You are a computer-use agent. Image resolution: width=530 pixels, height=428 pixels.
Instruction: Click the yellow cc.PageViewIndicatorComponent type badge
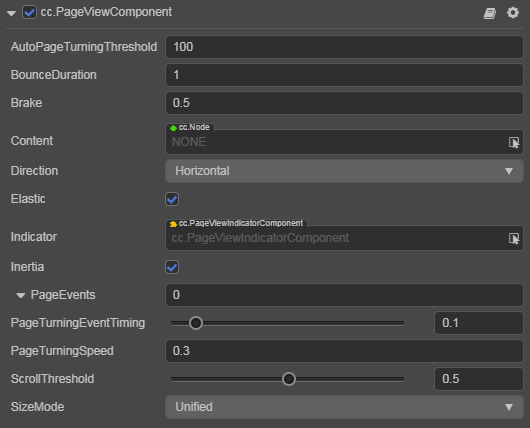[x=237, y=223]
